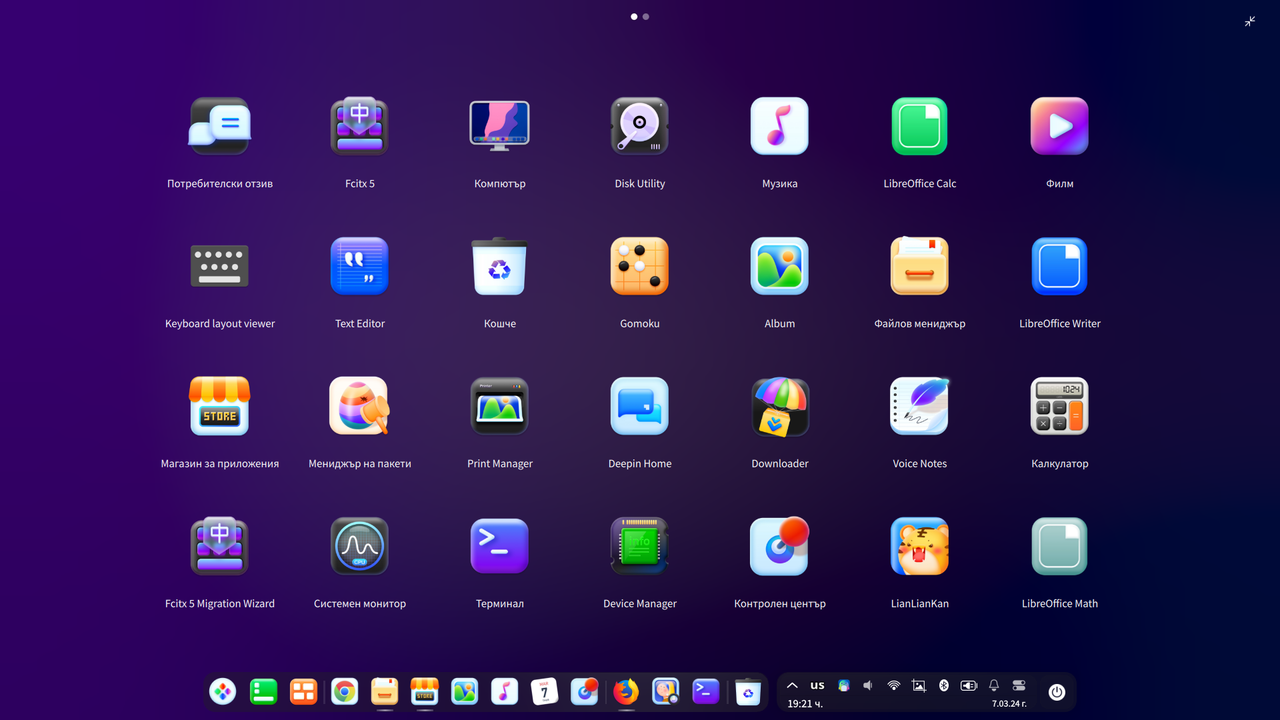Screen dimensions: 1280x720
Task: Open the Кошче trash in the launcher grid
Action: point(500,266)
